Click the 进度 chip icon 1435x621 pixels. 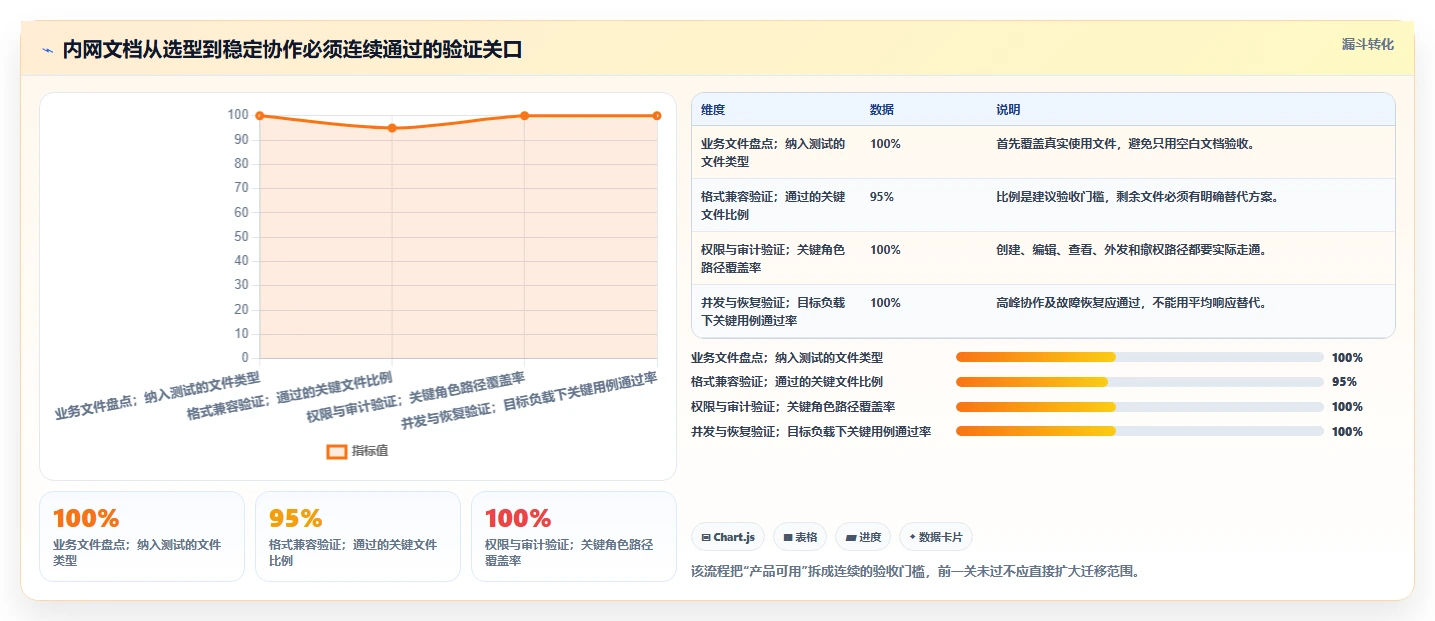coord(851,537)
